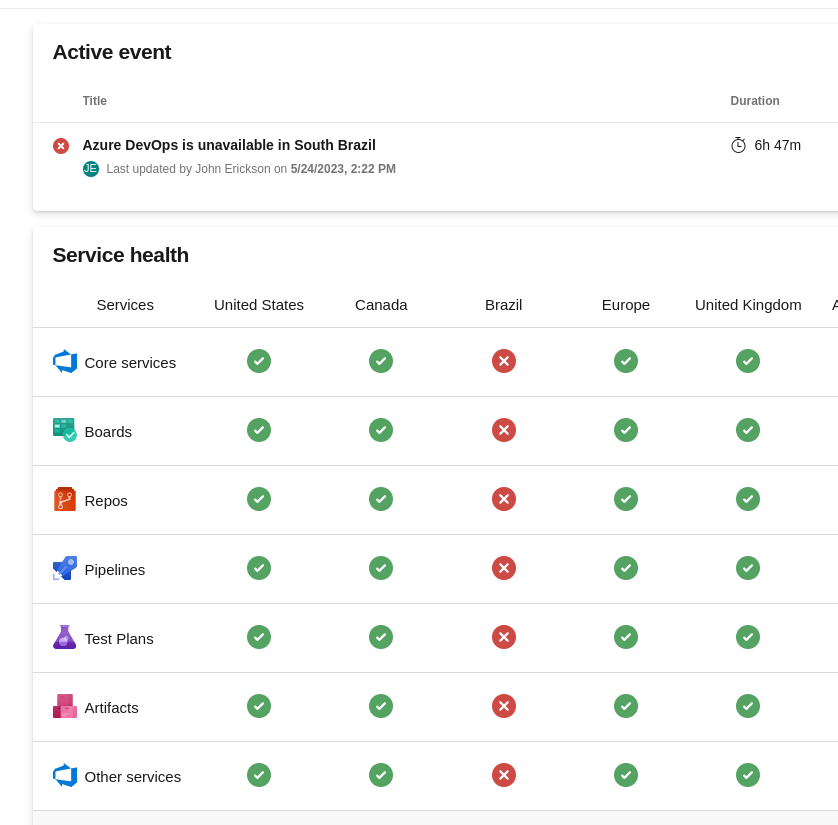The height and width of the screenshot is (825, 838).
Task: Click Pipelines green check for United Kingdom
Action: [748, 568]
